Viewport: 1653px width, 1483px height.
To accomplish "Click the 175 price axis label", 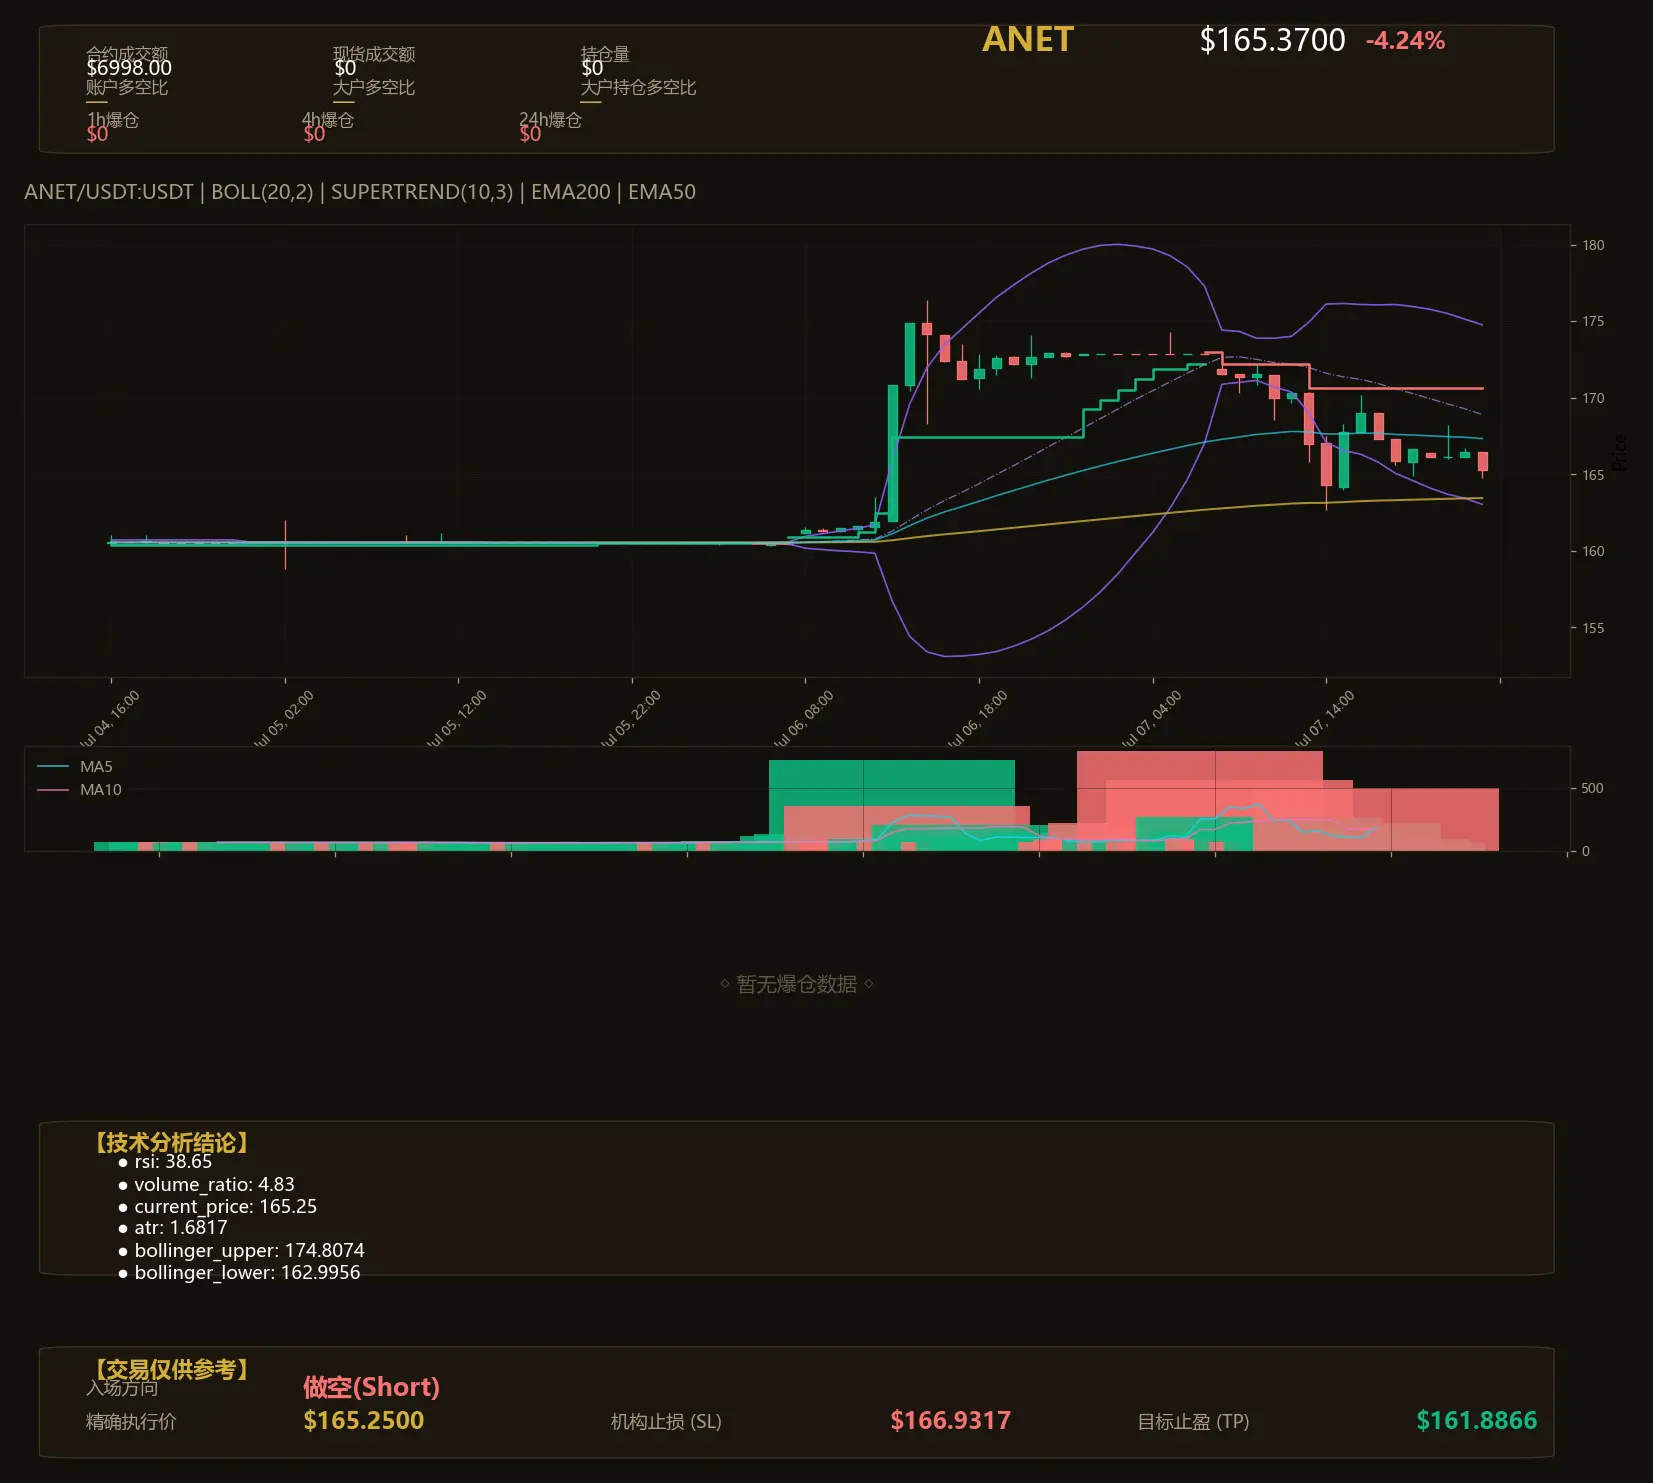I will coord(1593,321).
